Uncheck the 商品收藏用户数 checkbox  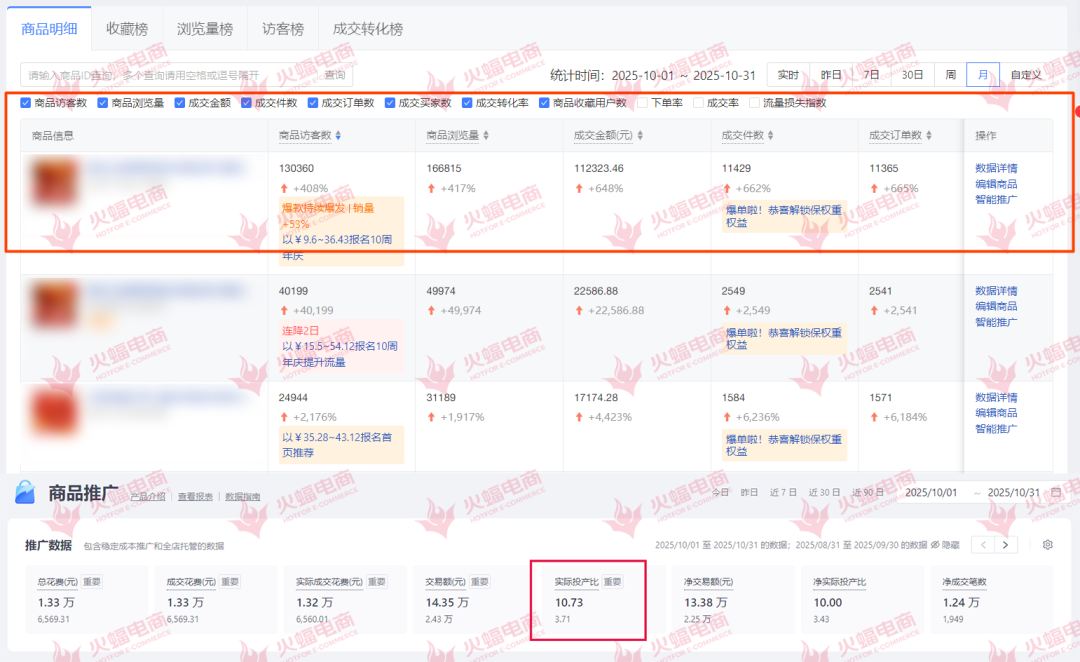(544, 103)
